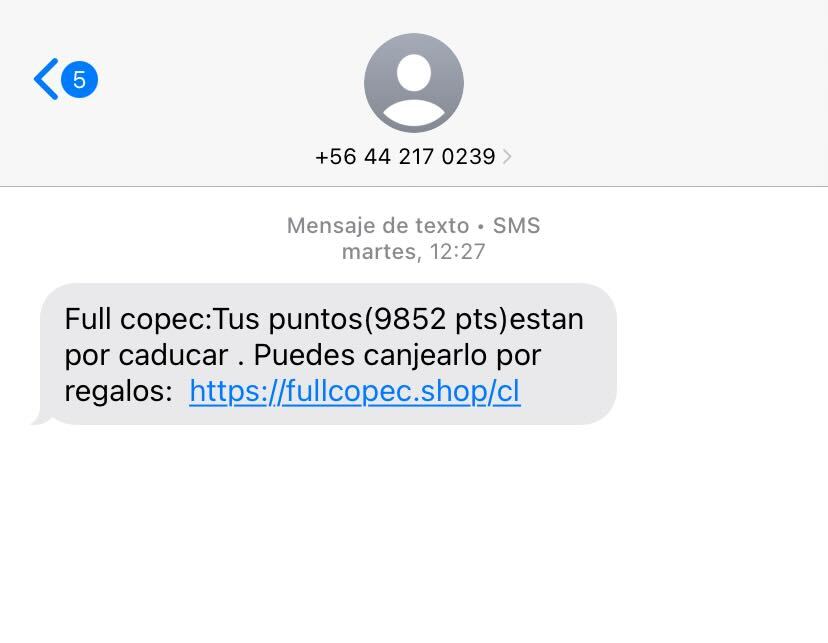Tap the word 'estan' in the bubble
828x643 pixels.
[x=547, y=319]
